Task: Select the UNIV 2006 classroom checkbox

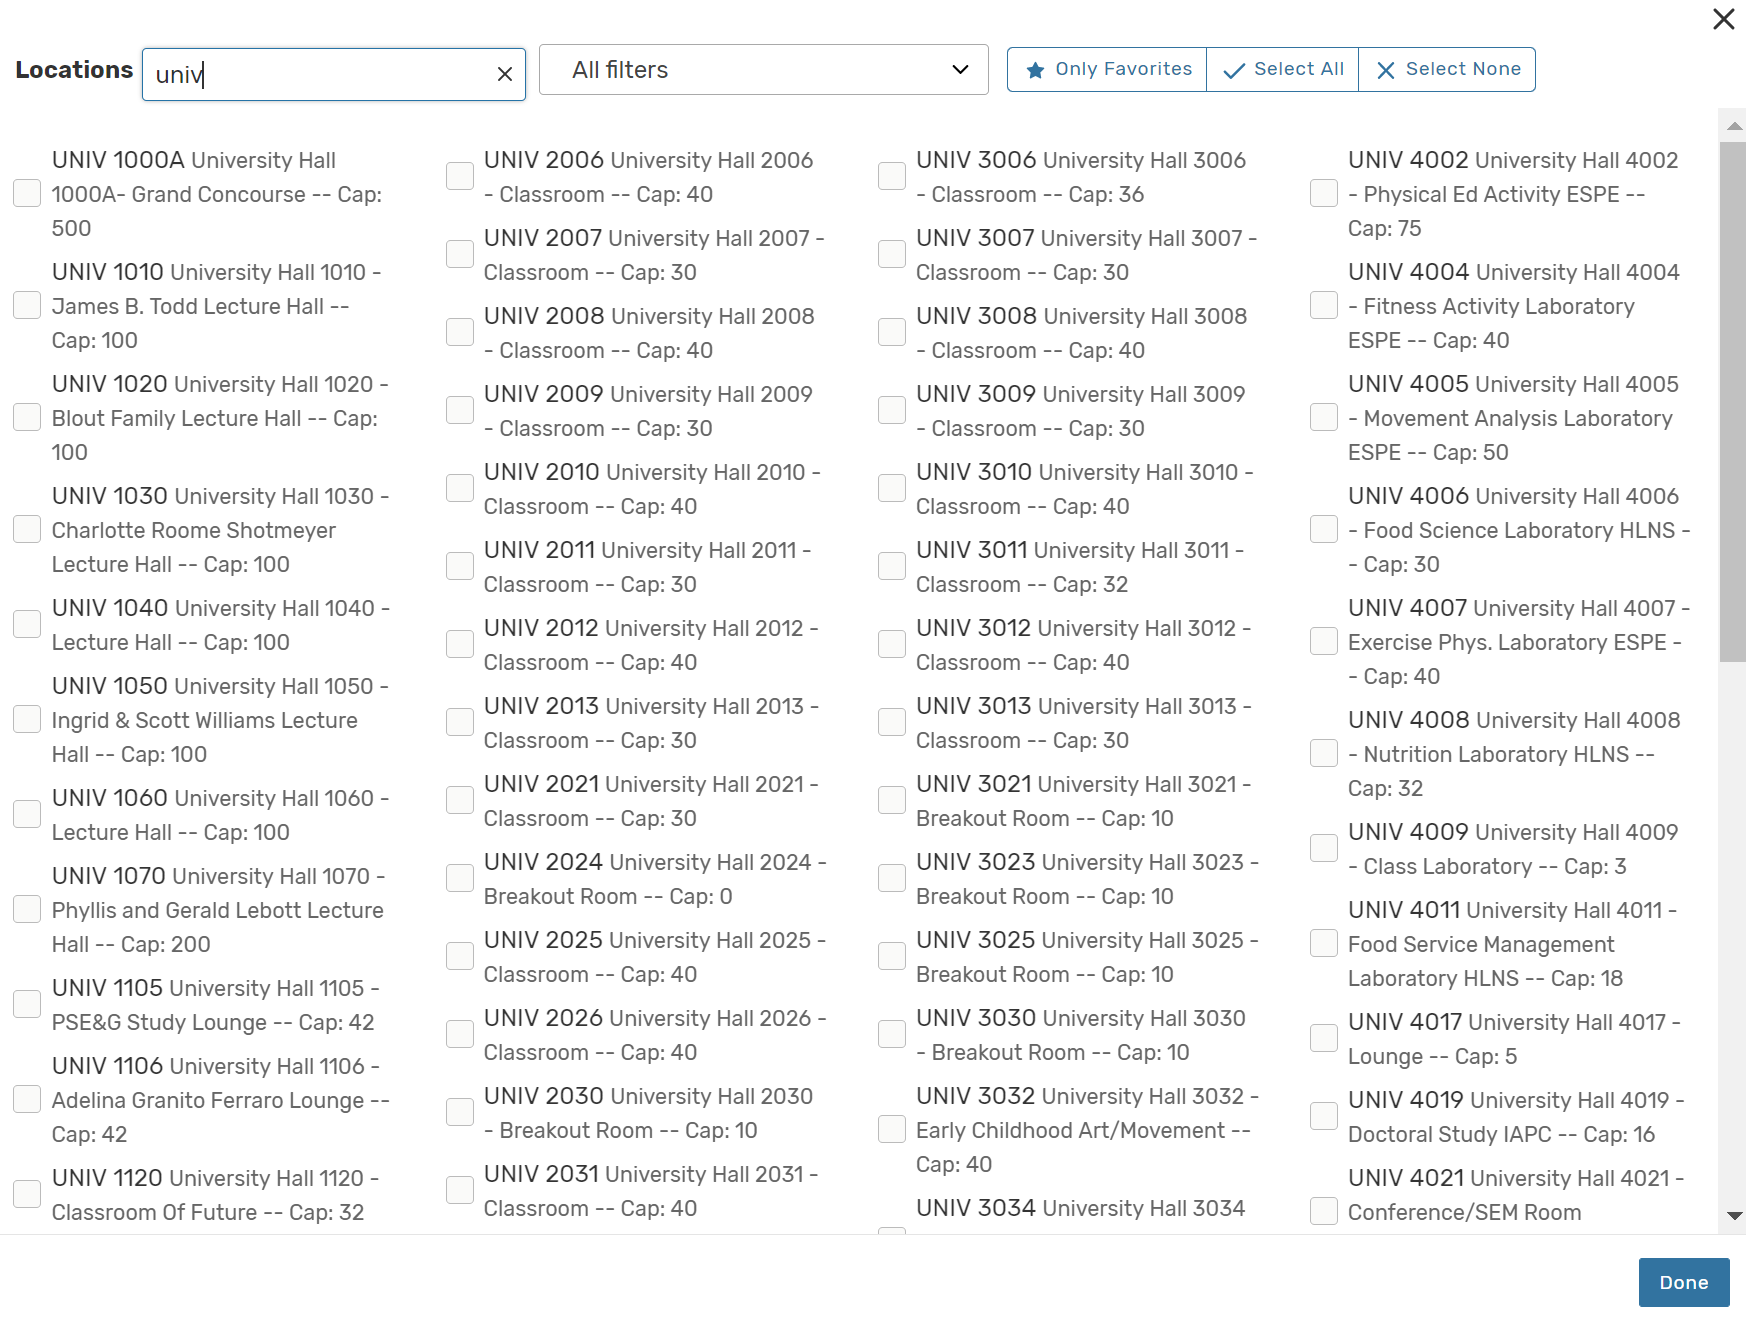Action: tap(460, 177)
